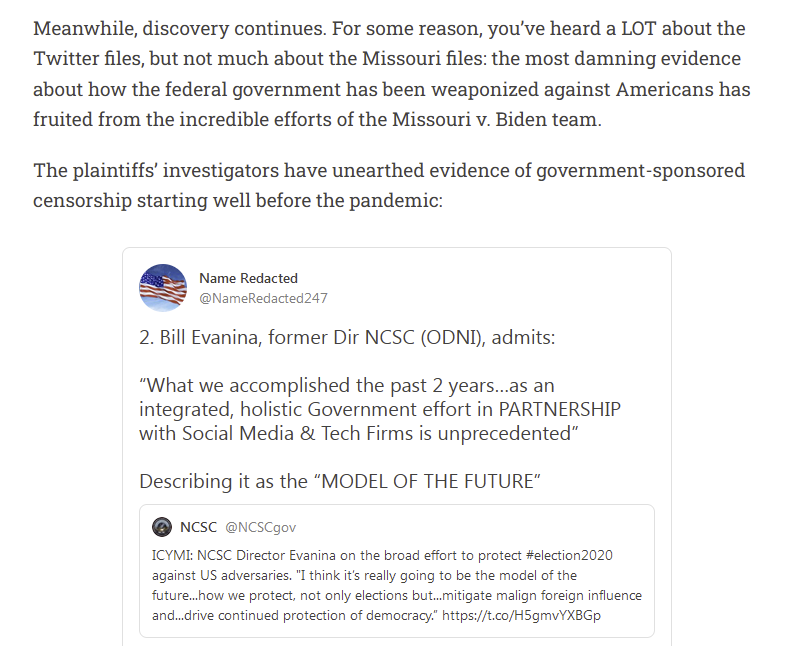
Task: Open the quoted NCSC tweet card
Action: pyautogui.click(x=397, y=571)
